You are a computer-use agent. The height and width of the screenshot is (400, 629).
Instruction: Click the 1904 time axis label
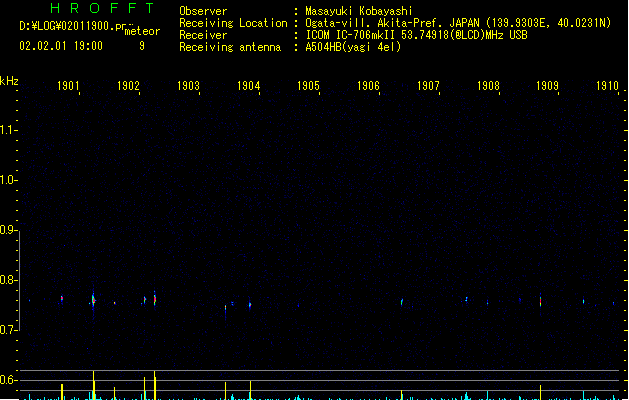(x=248, y=86)
